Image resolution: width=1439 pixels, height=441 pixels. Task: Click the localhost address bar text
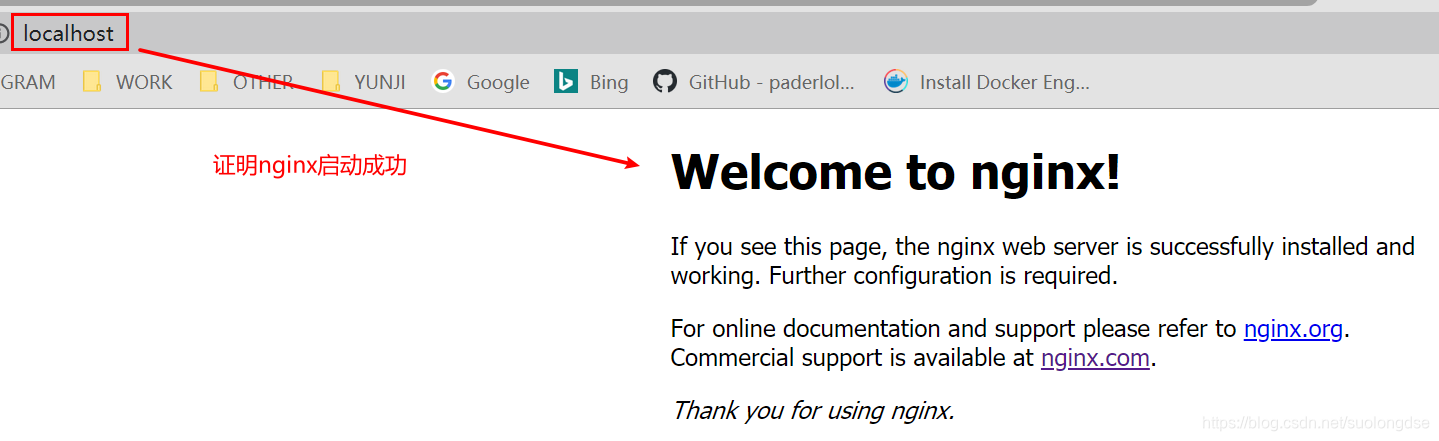69,34
